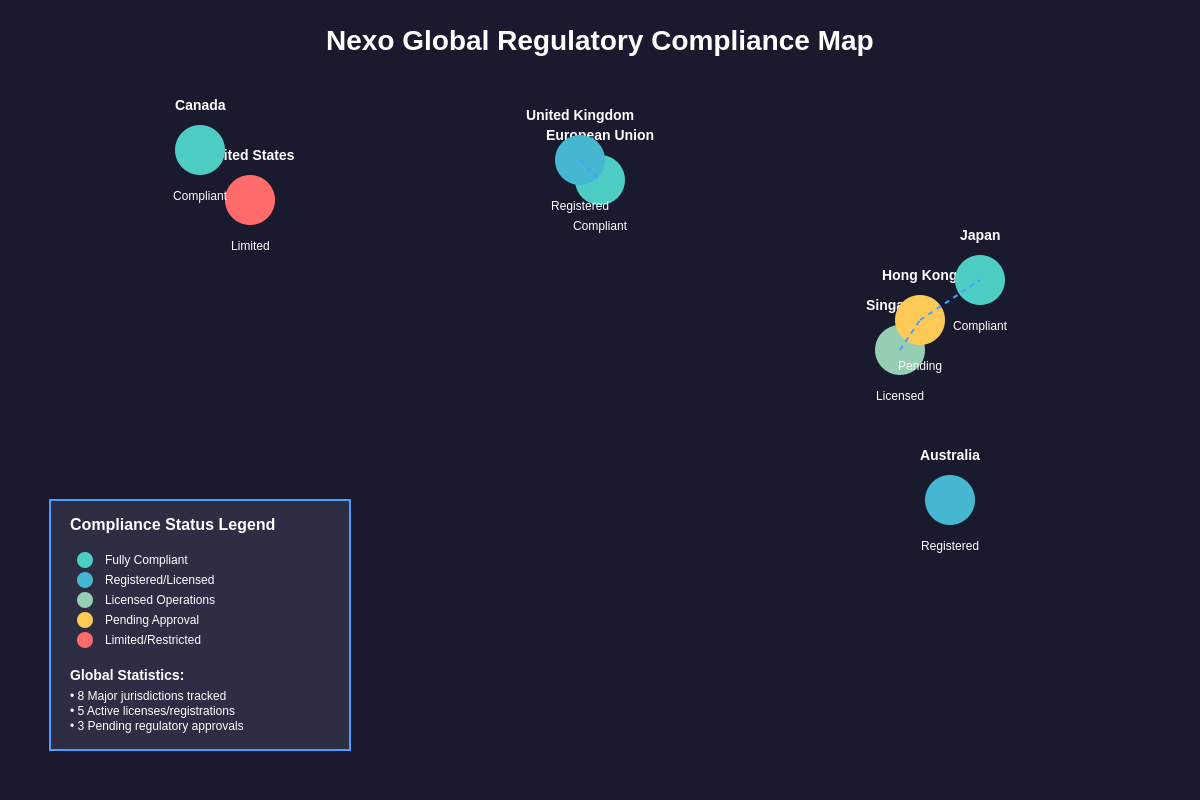Viewport: 1200px width, 800px height.
Task: Select the Australia blue marker circle
Action: coord(950,500)
